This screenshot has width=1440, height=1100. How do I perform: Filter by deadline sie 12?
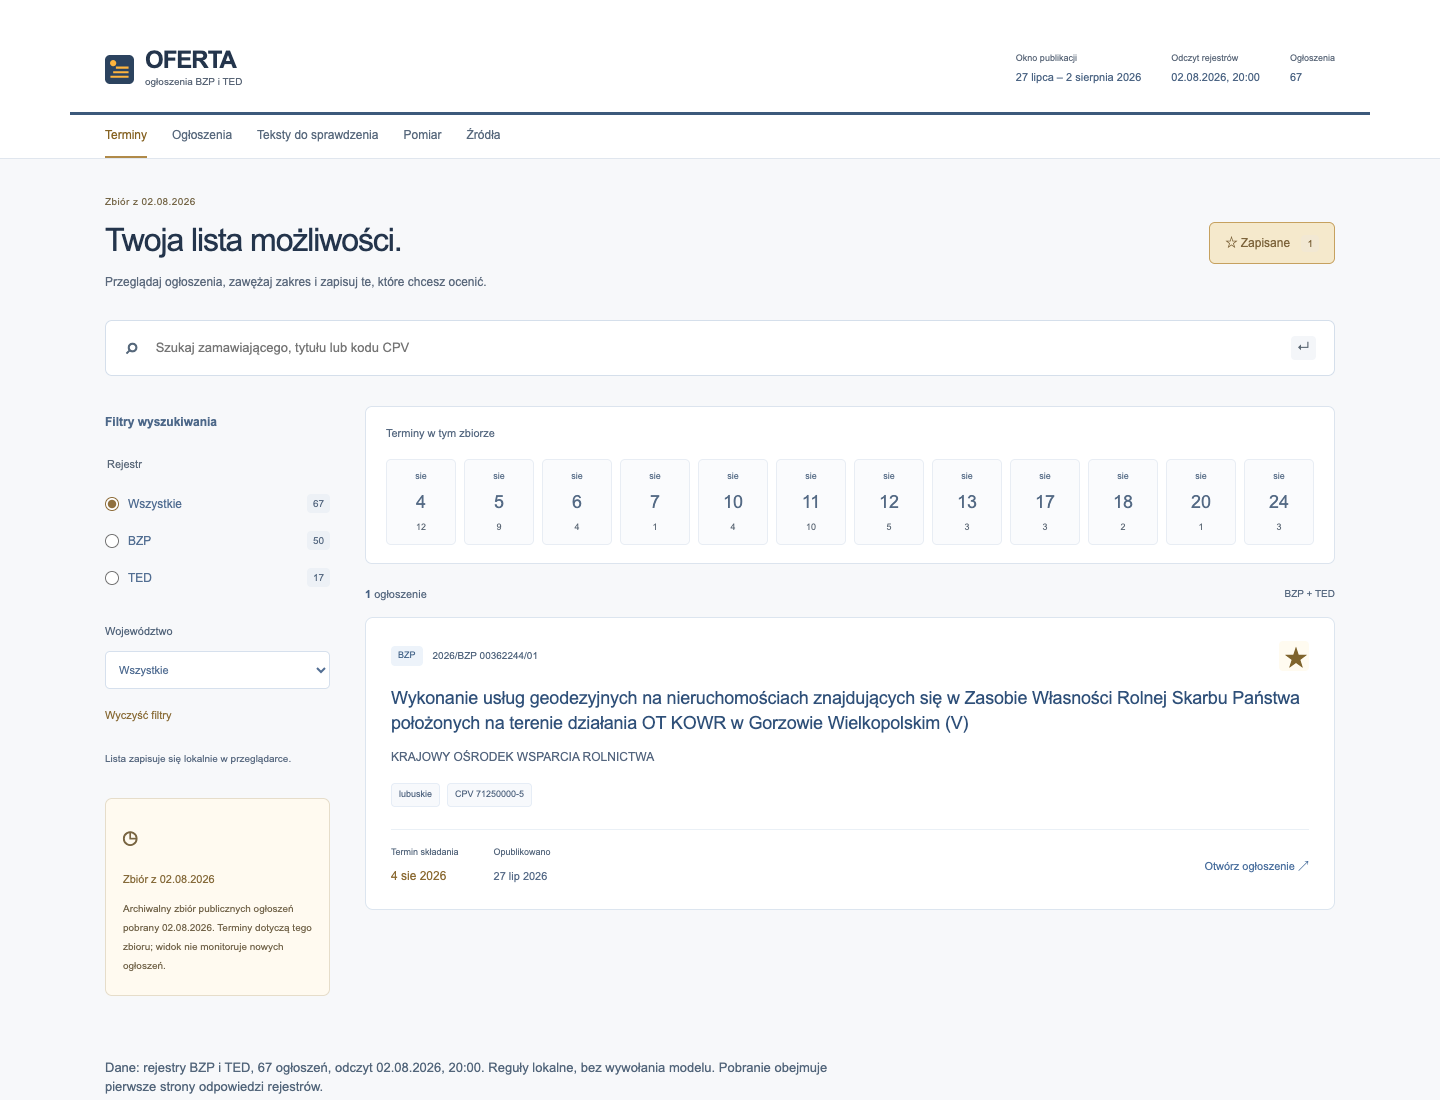coord(889,502)
